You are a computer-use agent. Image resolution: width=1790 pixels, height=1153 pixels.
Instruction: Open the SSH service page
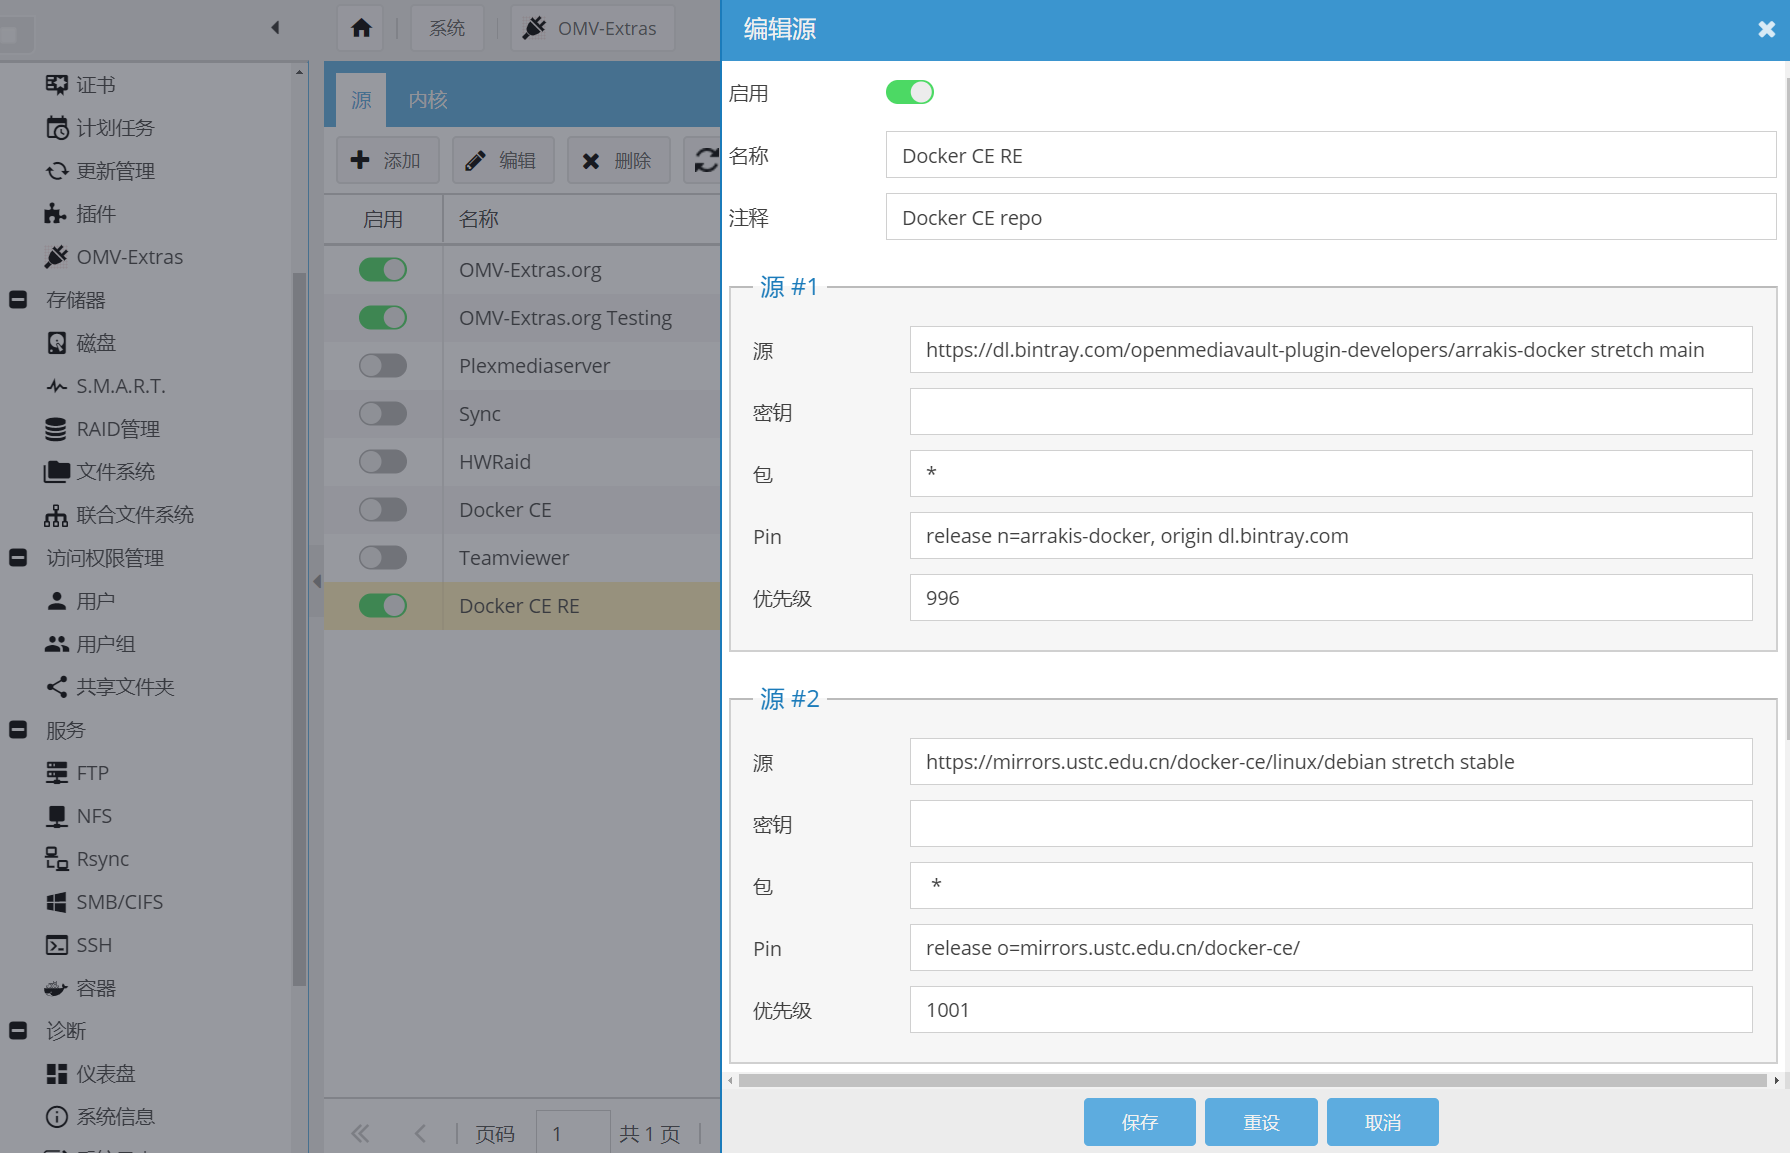point(79,945)
